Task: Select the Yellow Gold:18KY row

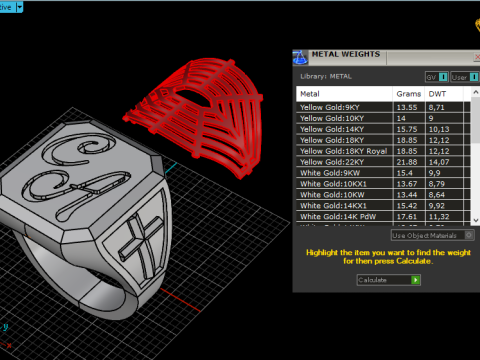Action: (383, 140)
